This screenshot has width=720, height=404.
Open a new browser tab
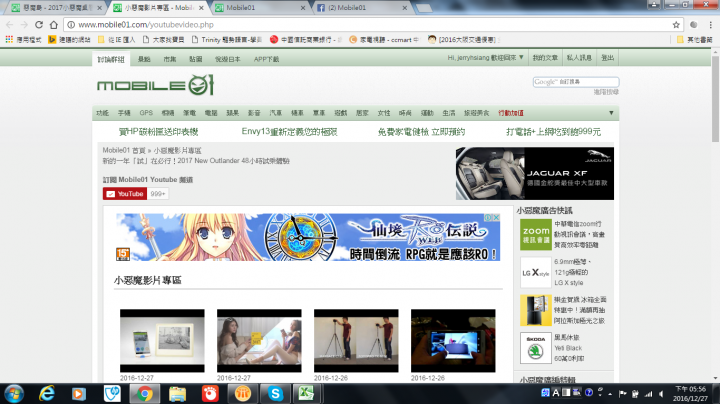[423, 8]
